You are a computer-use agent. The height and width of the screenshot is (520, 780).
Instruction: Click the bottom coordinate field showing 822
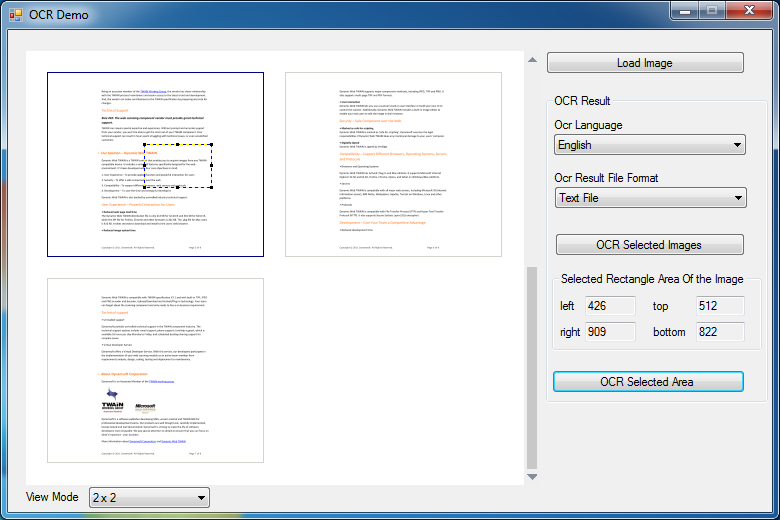tap(719, 332)
